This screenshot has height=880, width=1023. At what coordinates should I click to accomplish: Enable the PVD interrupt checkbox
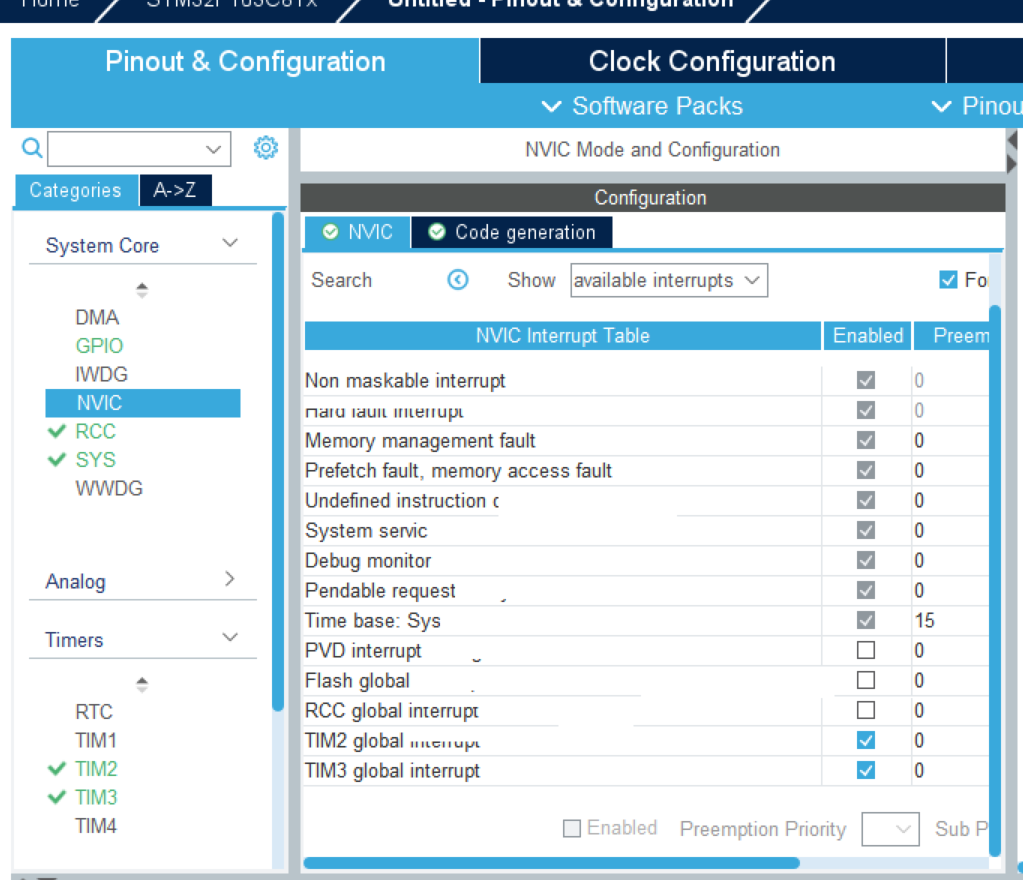pyautogui.click(x=866, y=650)
